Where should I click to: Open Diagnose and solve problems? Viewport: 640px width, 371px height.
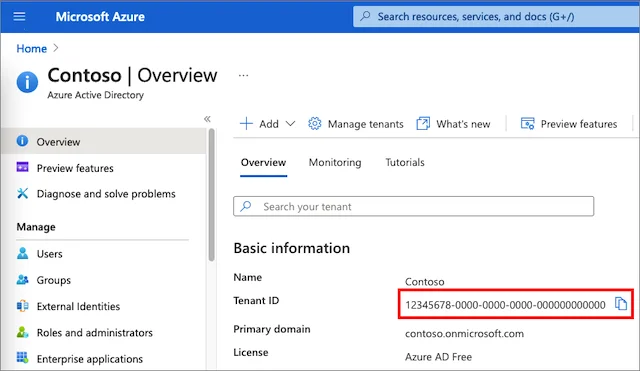click(x=106, y=194)
